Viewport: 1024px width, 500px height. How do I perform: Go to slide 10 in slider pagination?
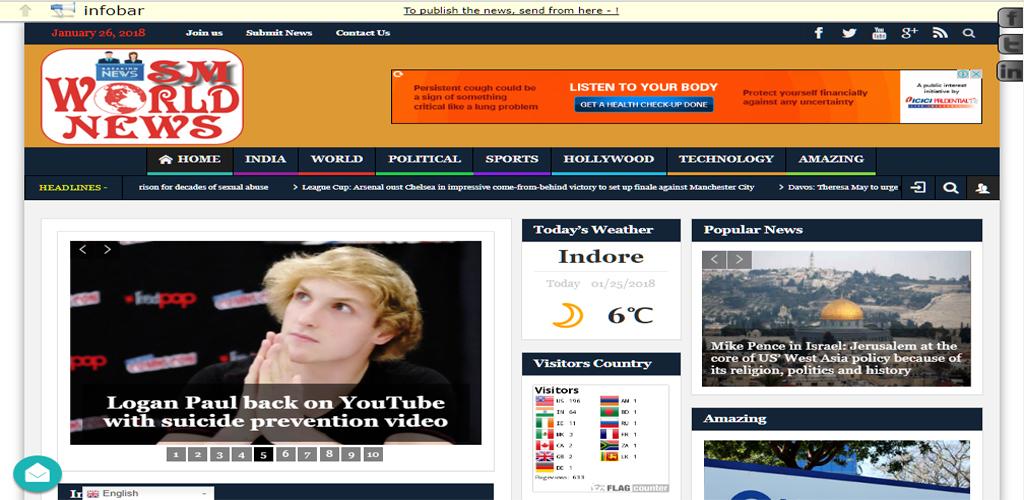pyautogui.click(x=373, y=454)
